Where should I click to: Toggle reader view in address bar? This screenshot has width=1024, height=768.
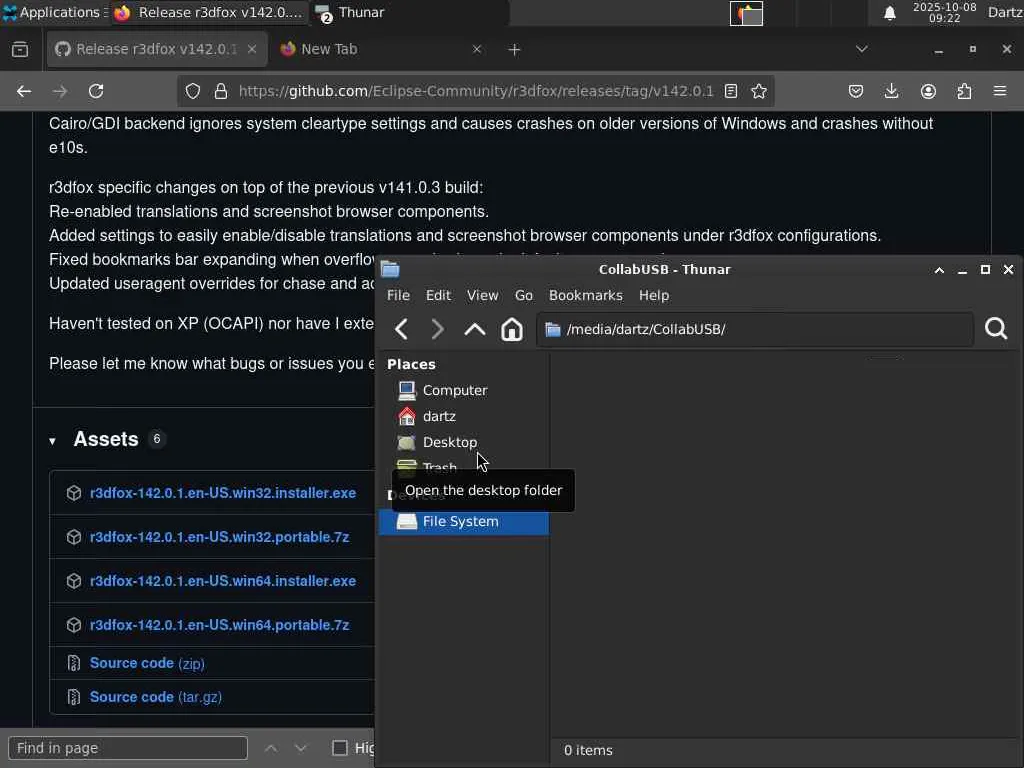731,91
